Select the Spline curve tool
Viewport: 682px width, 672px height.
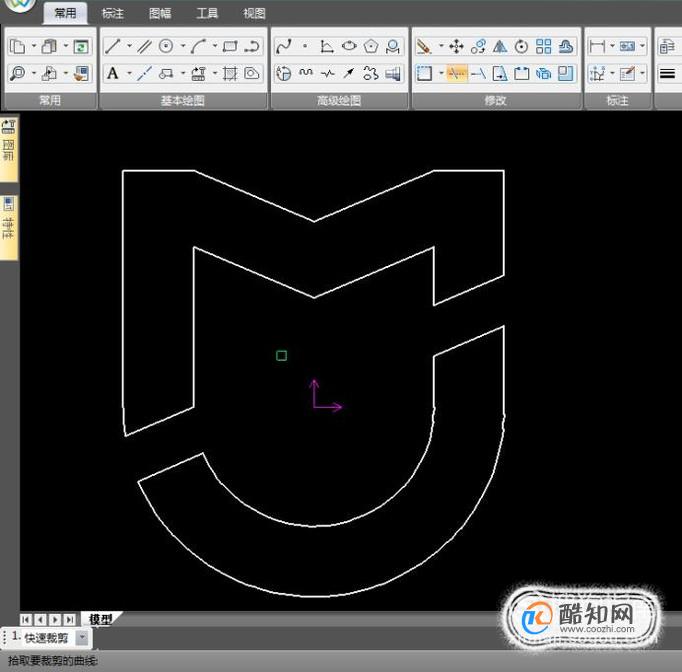[284, 46]
